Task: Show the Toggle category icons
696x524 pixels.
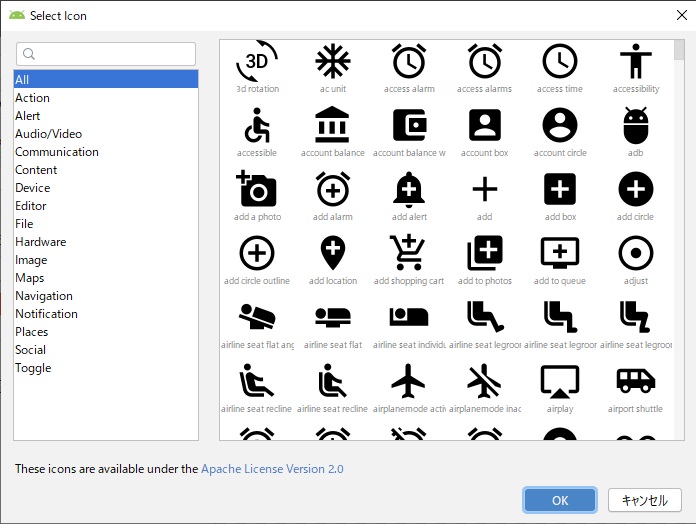Action: 106,368
